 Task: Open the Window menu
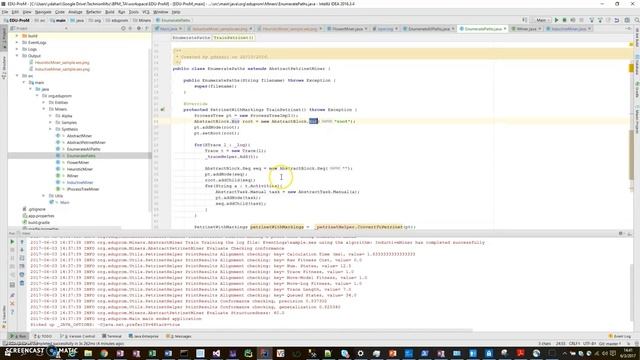coord(160,12)
